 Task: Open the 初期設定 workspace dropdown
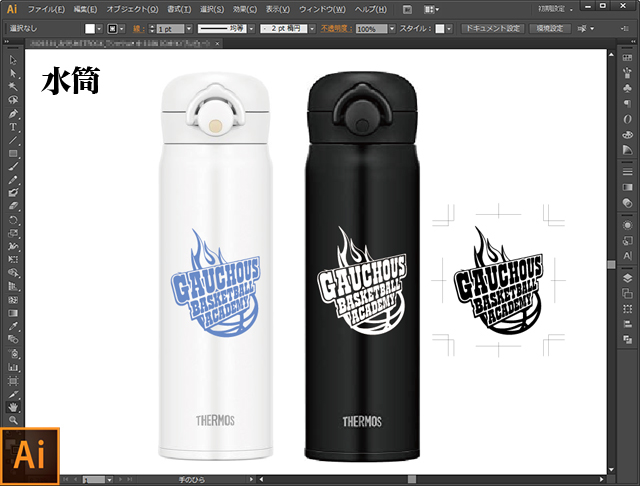(x=555, y=9)
